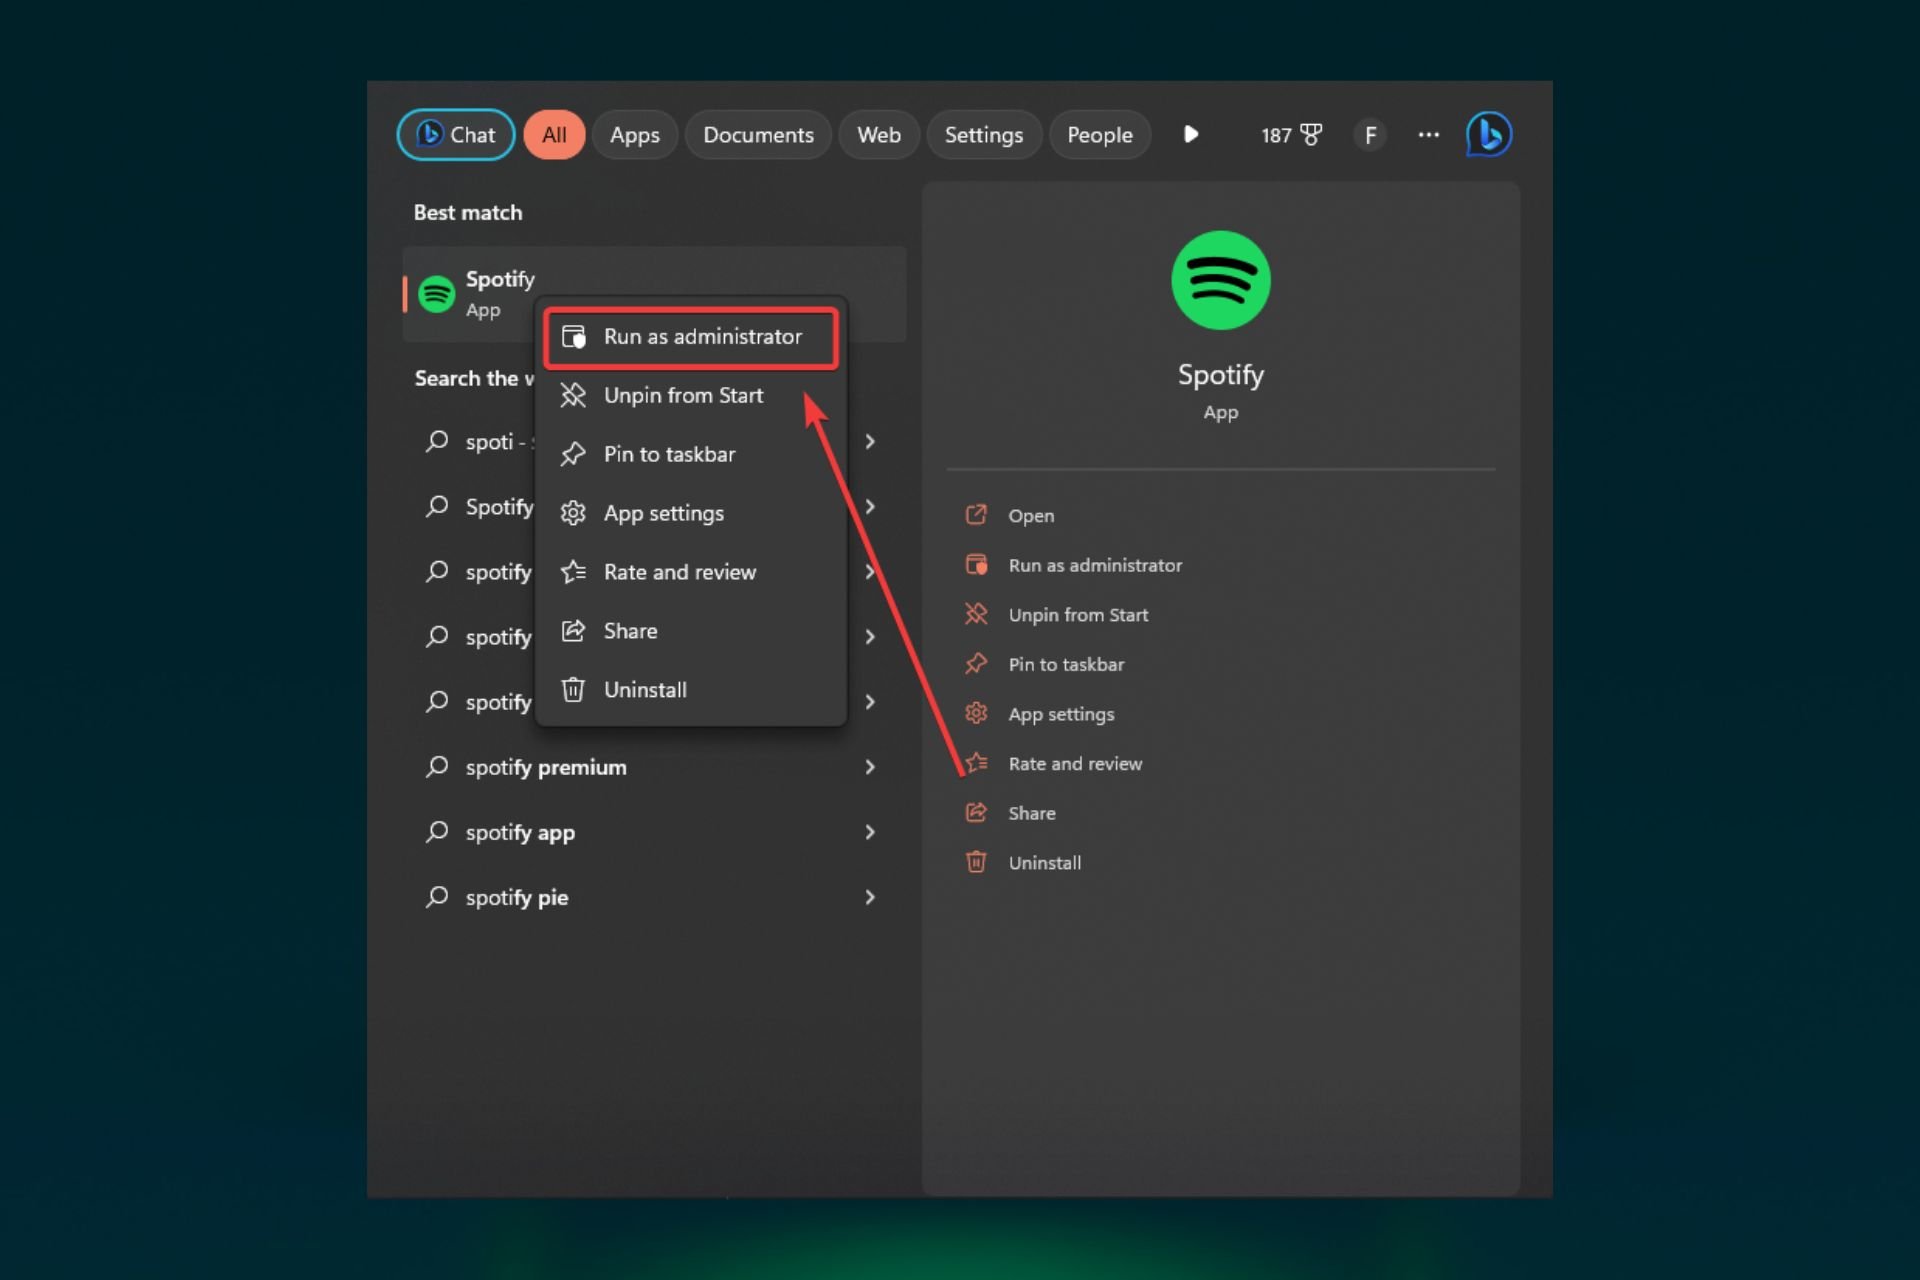Click the share icon in details pane
This screenshot has height=1280, width=1920.
click(x=976, y=812)
